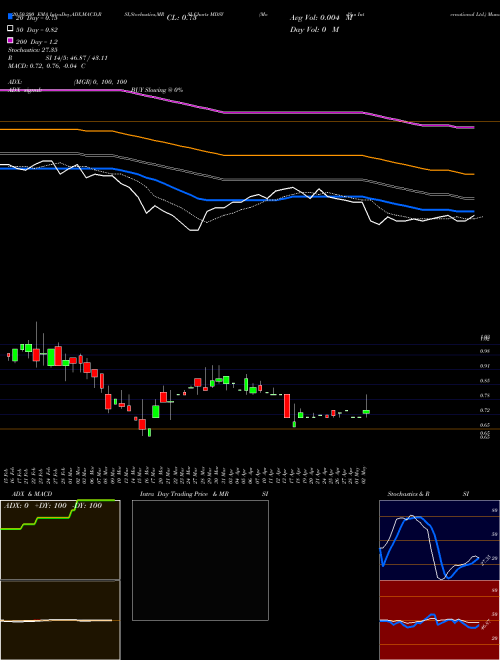500x660 pixels.
Task: Select the 'SI 14/3: 46.87 / 48.11' value
Action: 77,58
